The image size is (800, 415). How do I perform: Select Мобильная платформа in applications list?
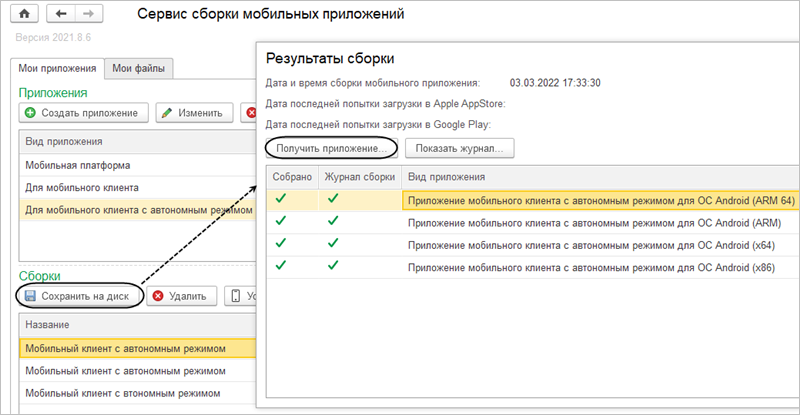pyautogui.click(x=78, y=164)
